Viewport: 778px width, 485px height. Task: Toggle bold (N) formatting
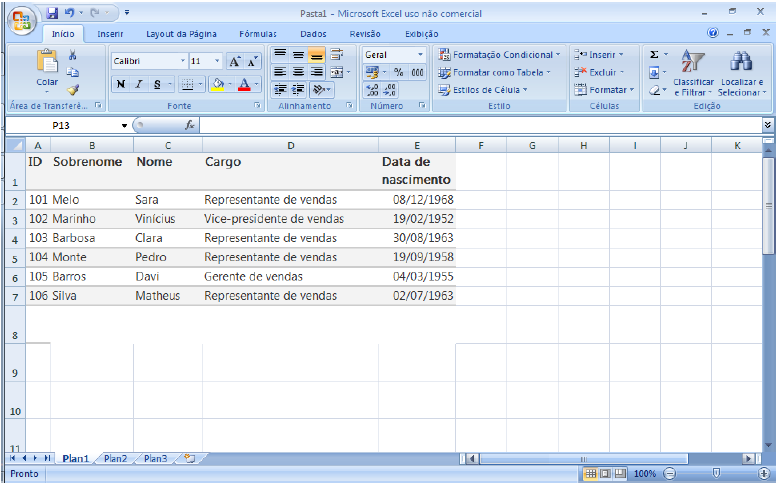(121, 84)
